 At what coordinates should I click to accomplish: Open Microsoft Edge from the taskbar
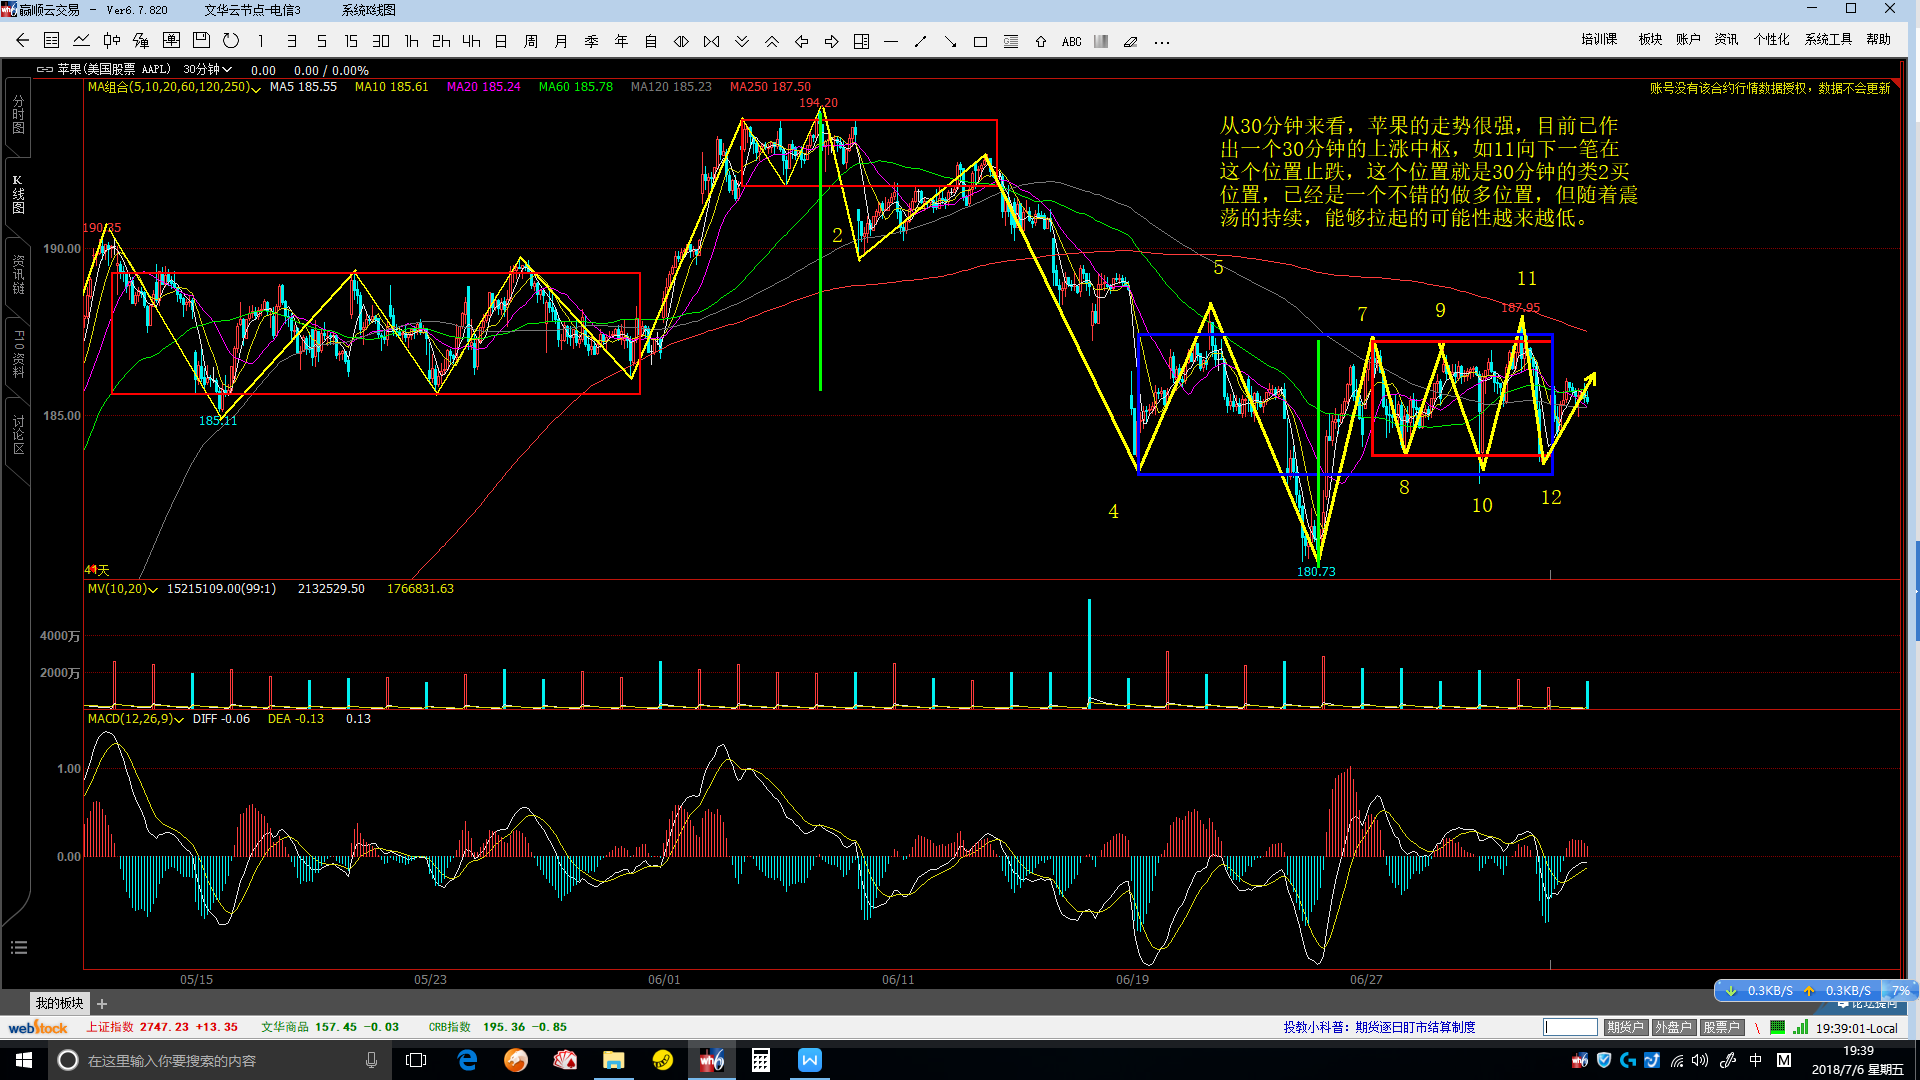pyautogui.click(x=467, y=1060)
